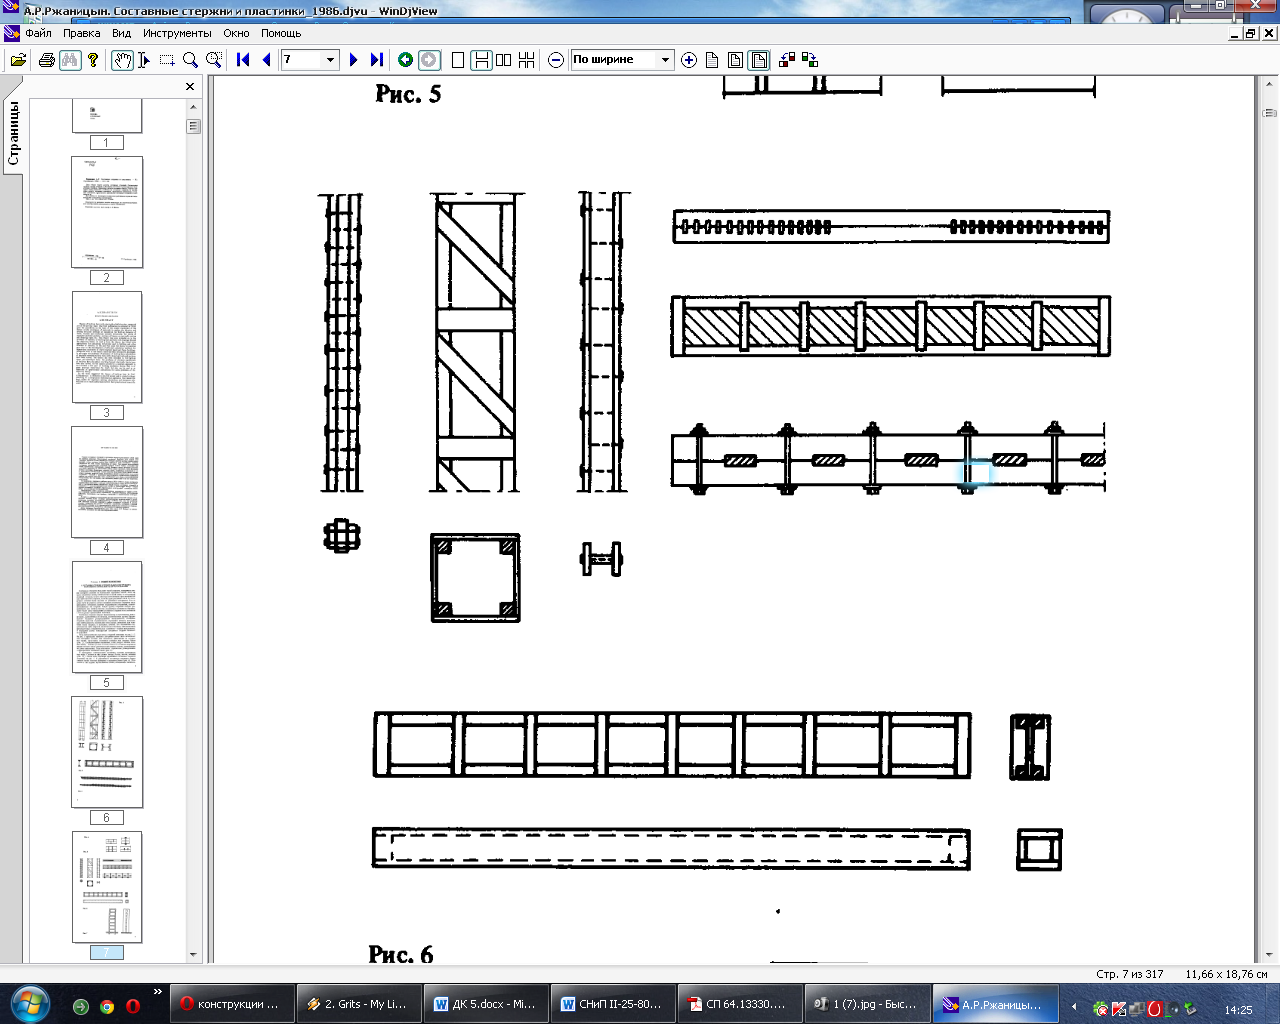Viewport: 1280px width, 1024px height.
Task: Open the Окно menu
Action: 236,33
